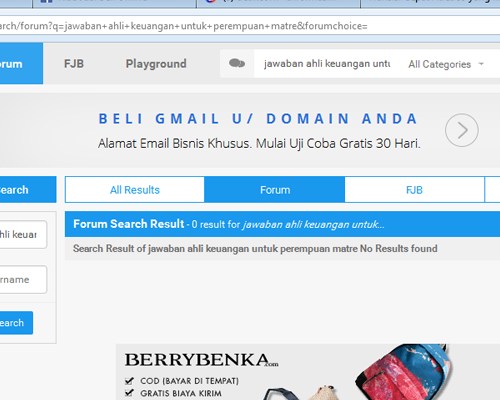Open the Playground navigation item
Screen dimensions: 500x400
[x=156, y=63]
